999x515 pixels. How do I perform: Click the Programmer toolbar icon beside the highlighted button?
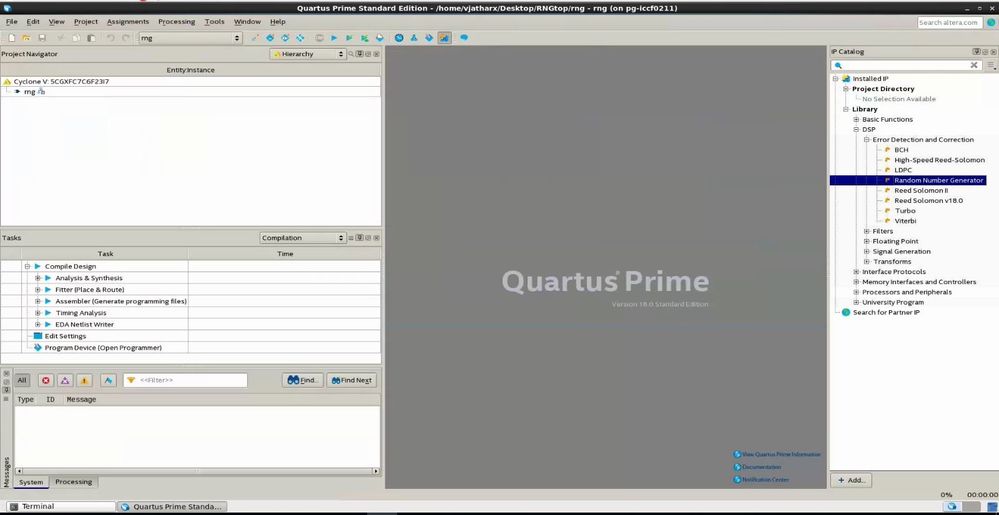[x=429, y=38]
